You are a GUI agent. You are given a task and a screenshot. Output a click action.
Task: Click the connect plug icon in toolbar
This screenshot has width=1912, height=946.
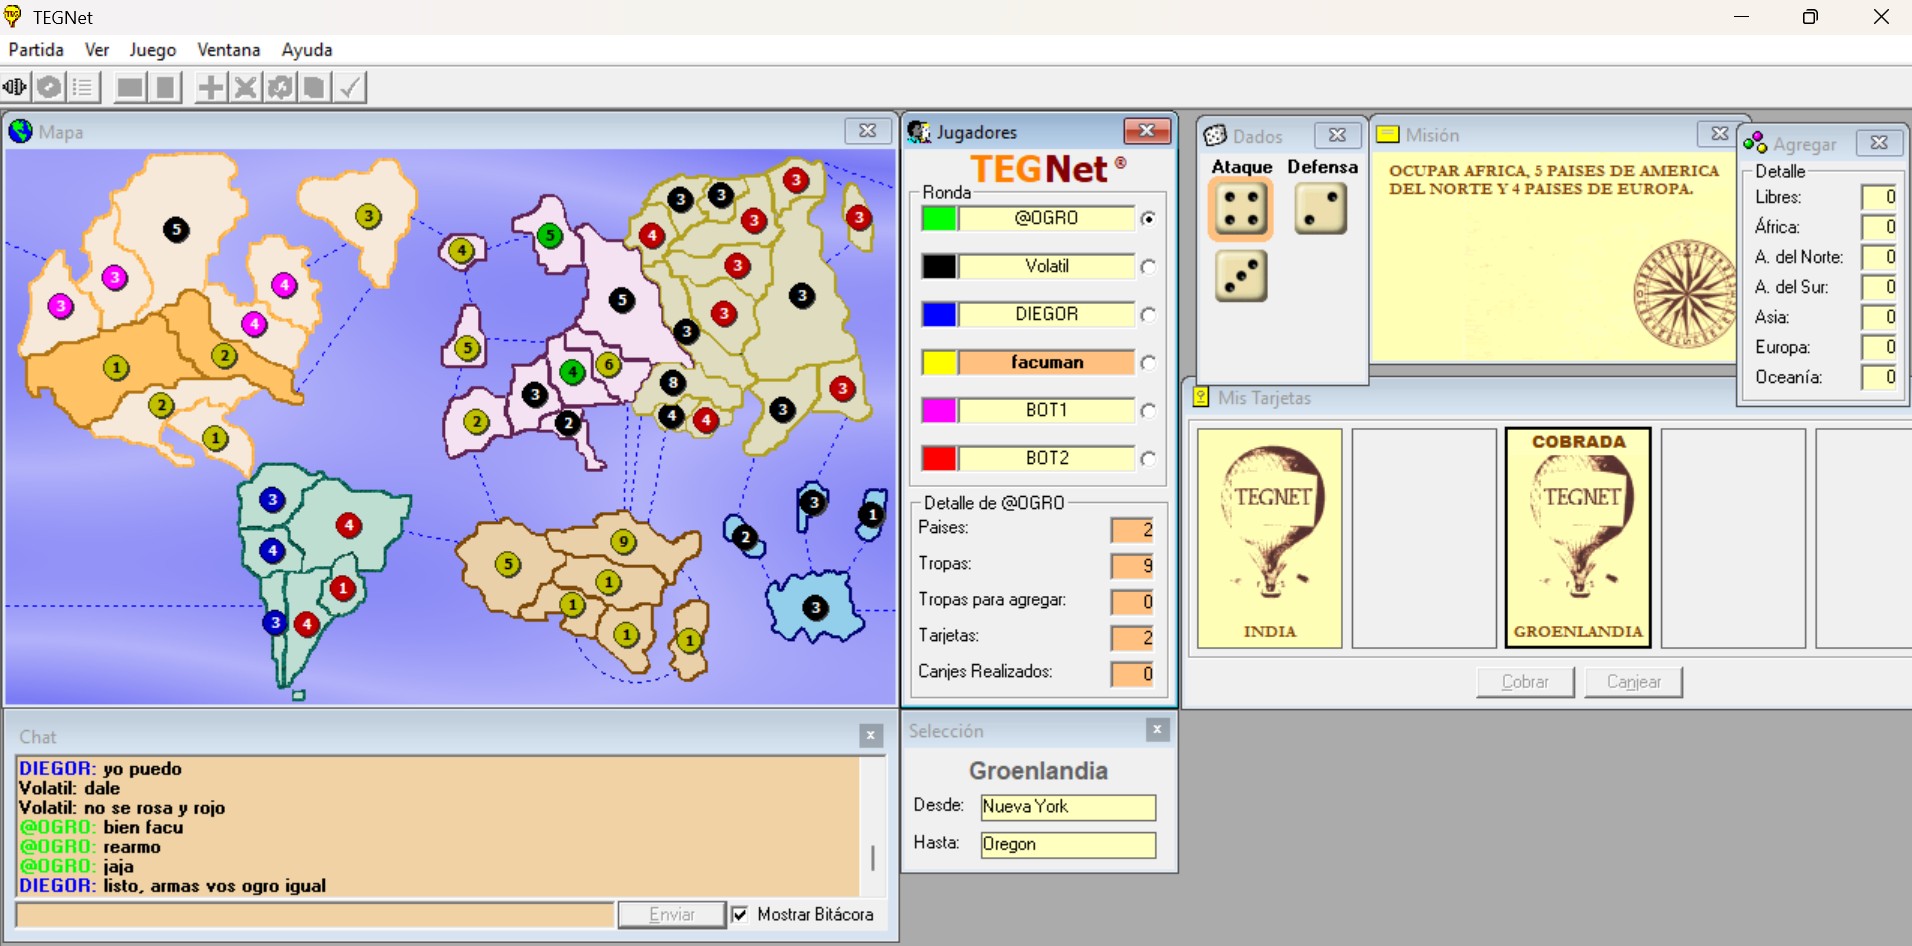pos(15,87)
